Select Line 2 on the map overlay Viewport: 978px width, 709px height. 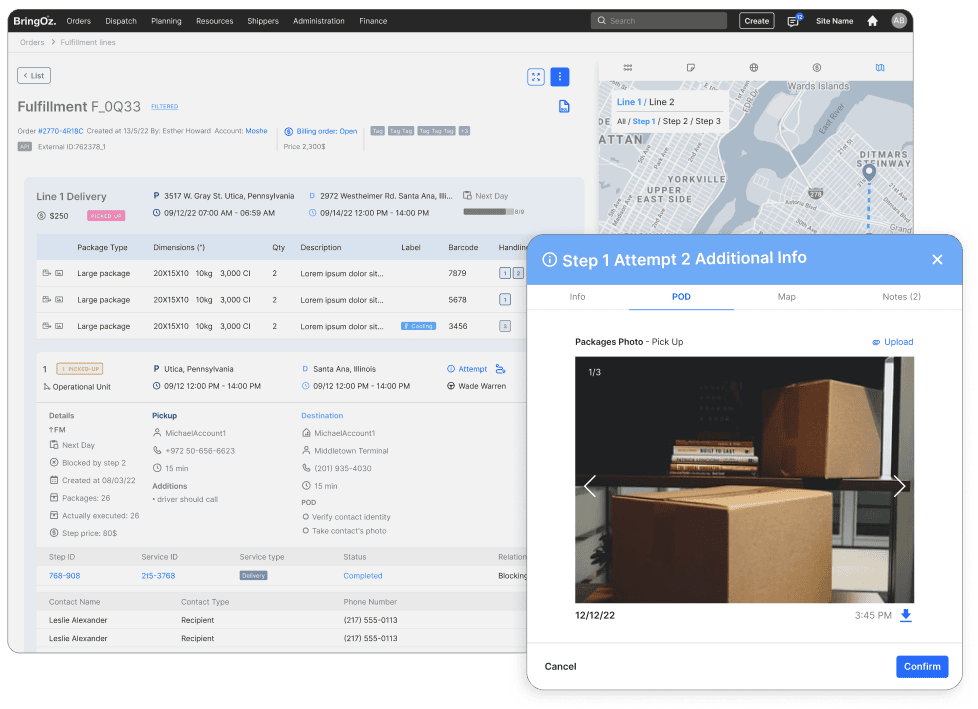(x=662, y=102)
